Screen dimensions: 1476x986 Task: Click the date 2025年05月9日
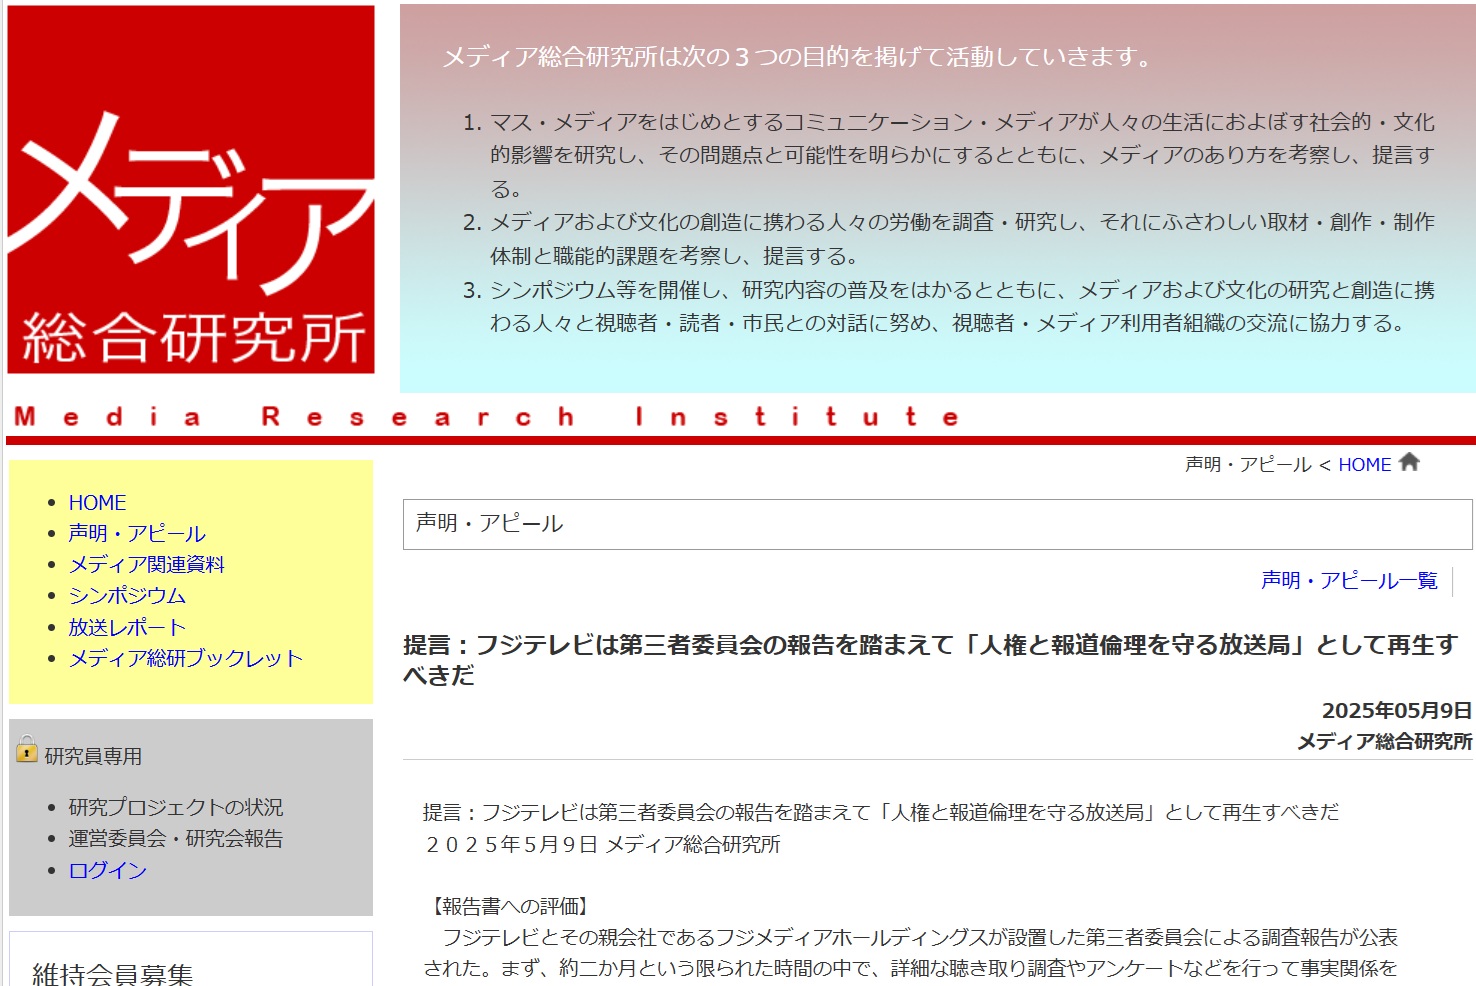[1396, 710]
